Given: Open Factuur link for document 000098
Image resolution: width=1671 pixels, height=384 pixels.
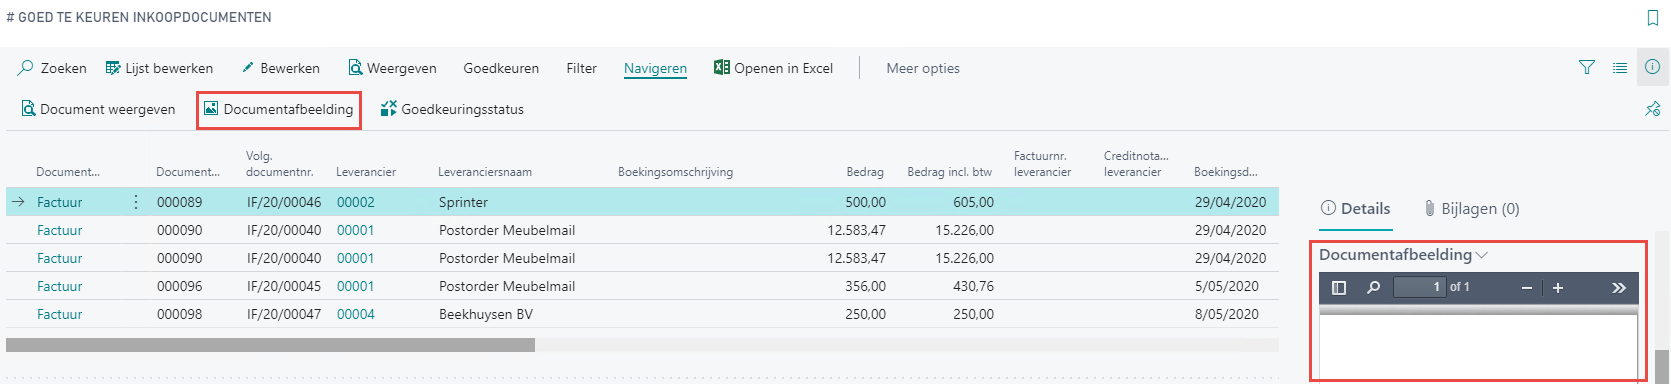Looking at the screenshot, I should click(x=60, y=314).
